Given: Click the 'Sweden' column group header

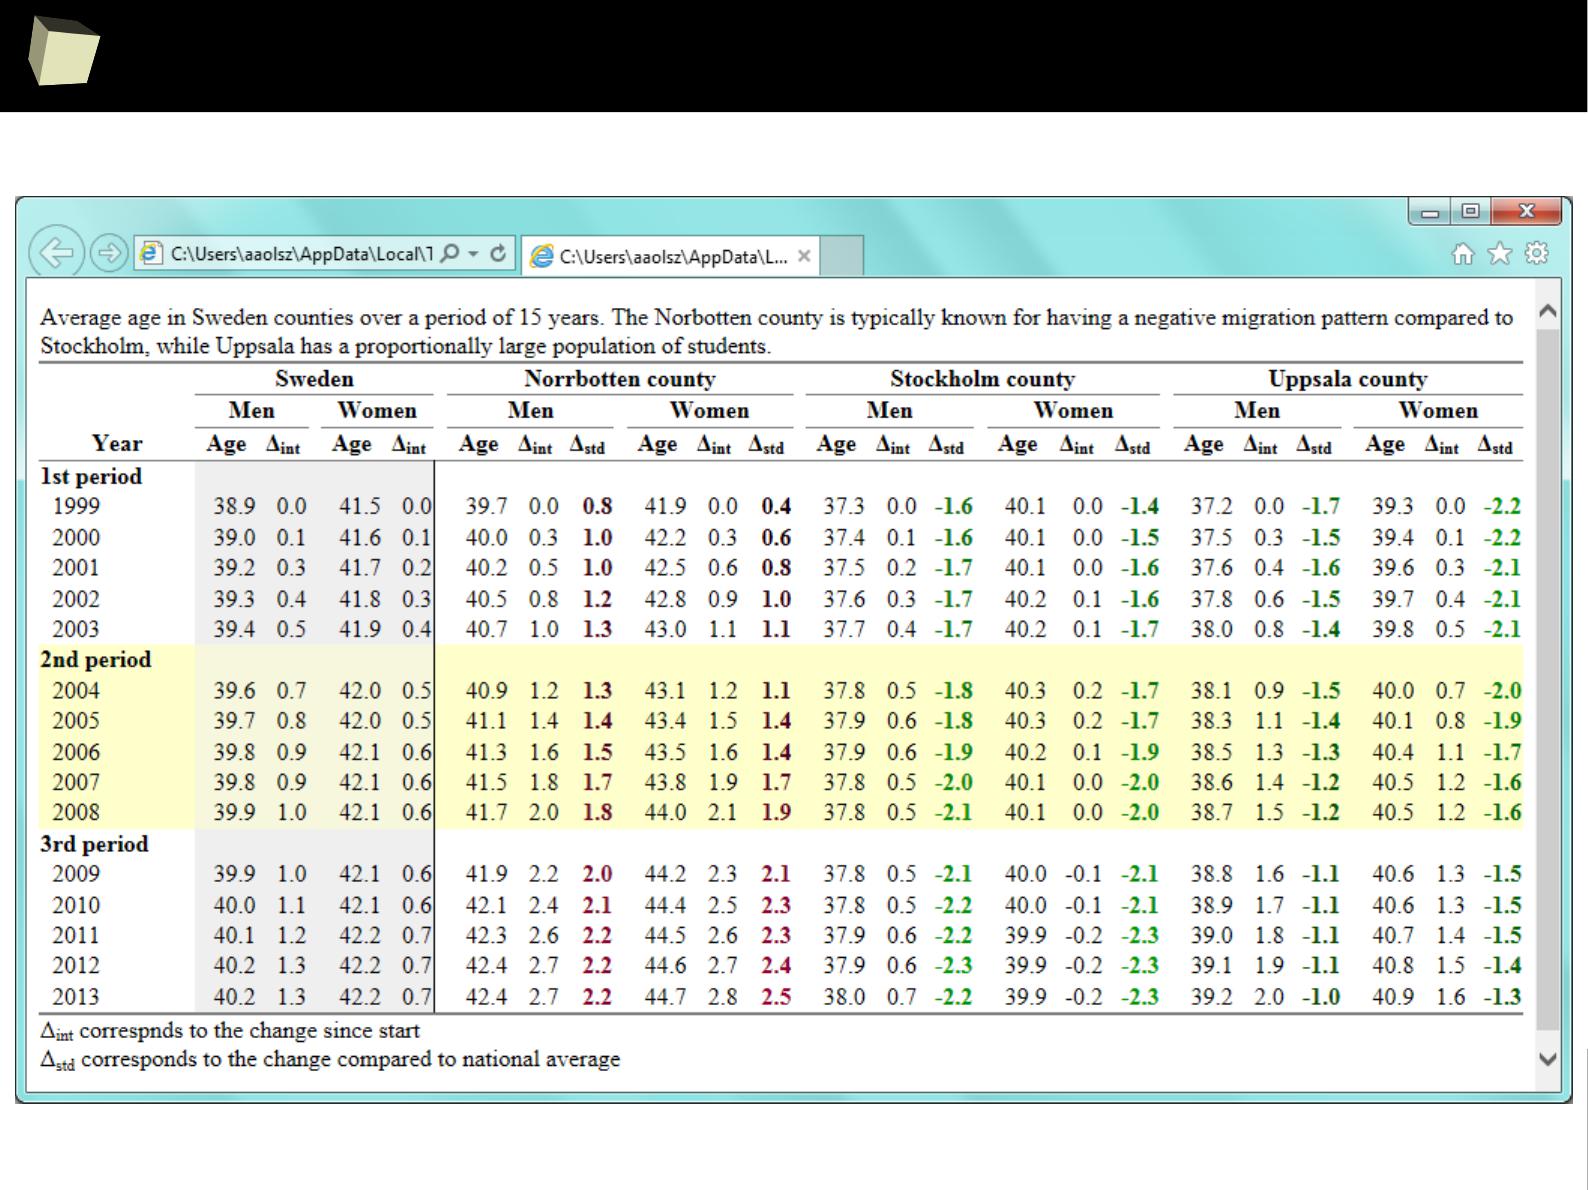Looking at the screenshot, I should tap(314, 379).
